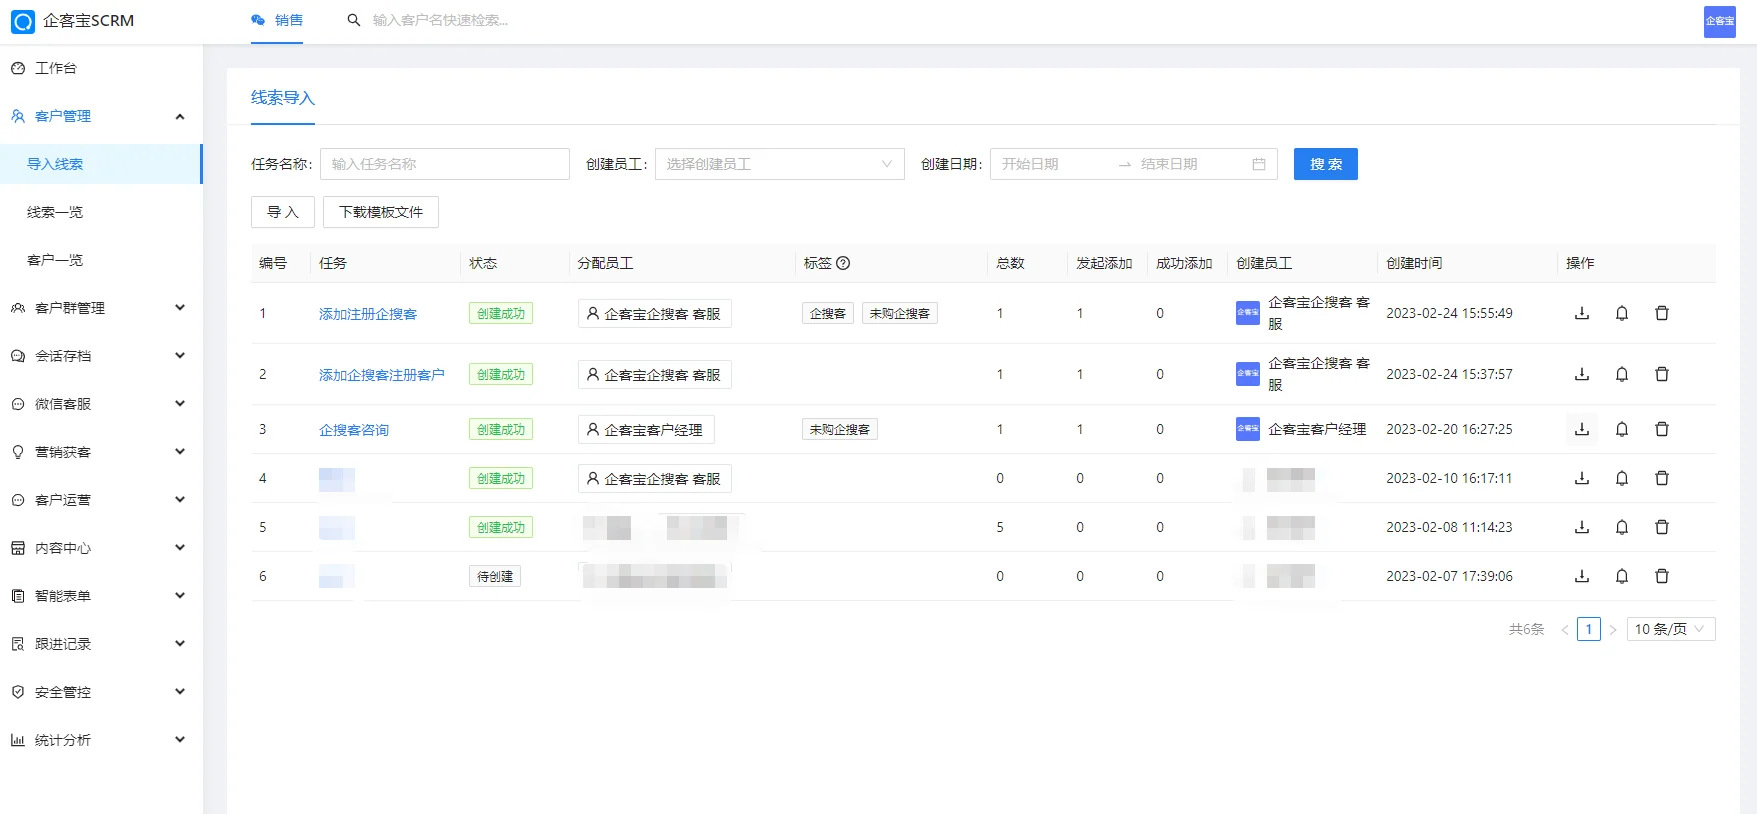Download data for row number 6
This screenshot has height=814, width=1757.
pyautogui.click(x=1582, y=576)
